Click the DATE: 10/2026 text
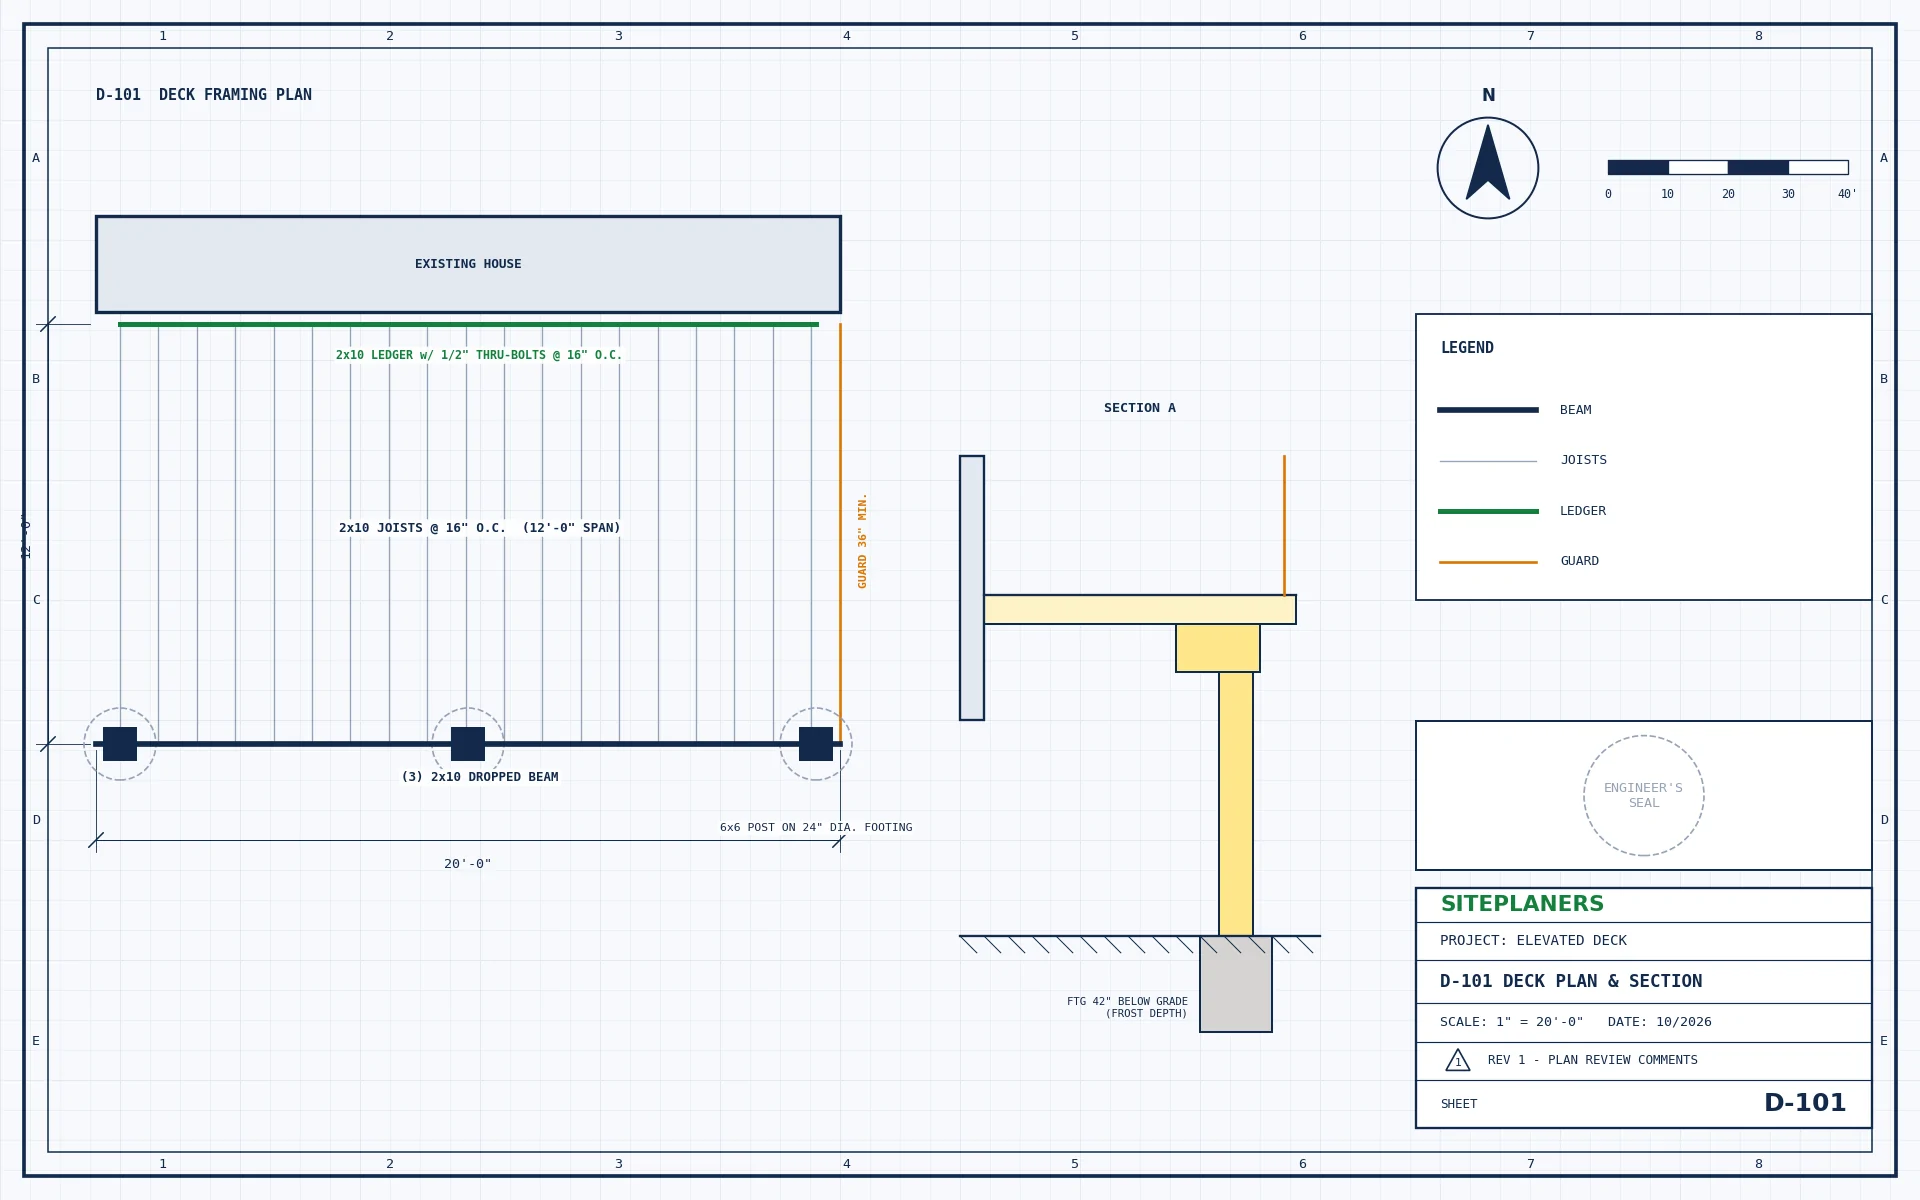Viewport: 1920px width, 1200px height. [1660, 1022]
